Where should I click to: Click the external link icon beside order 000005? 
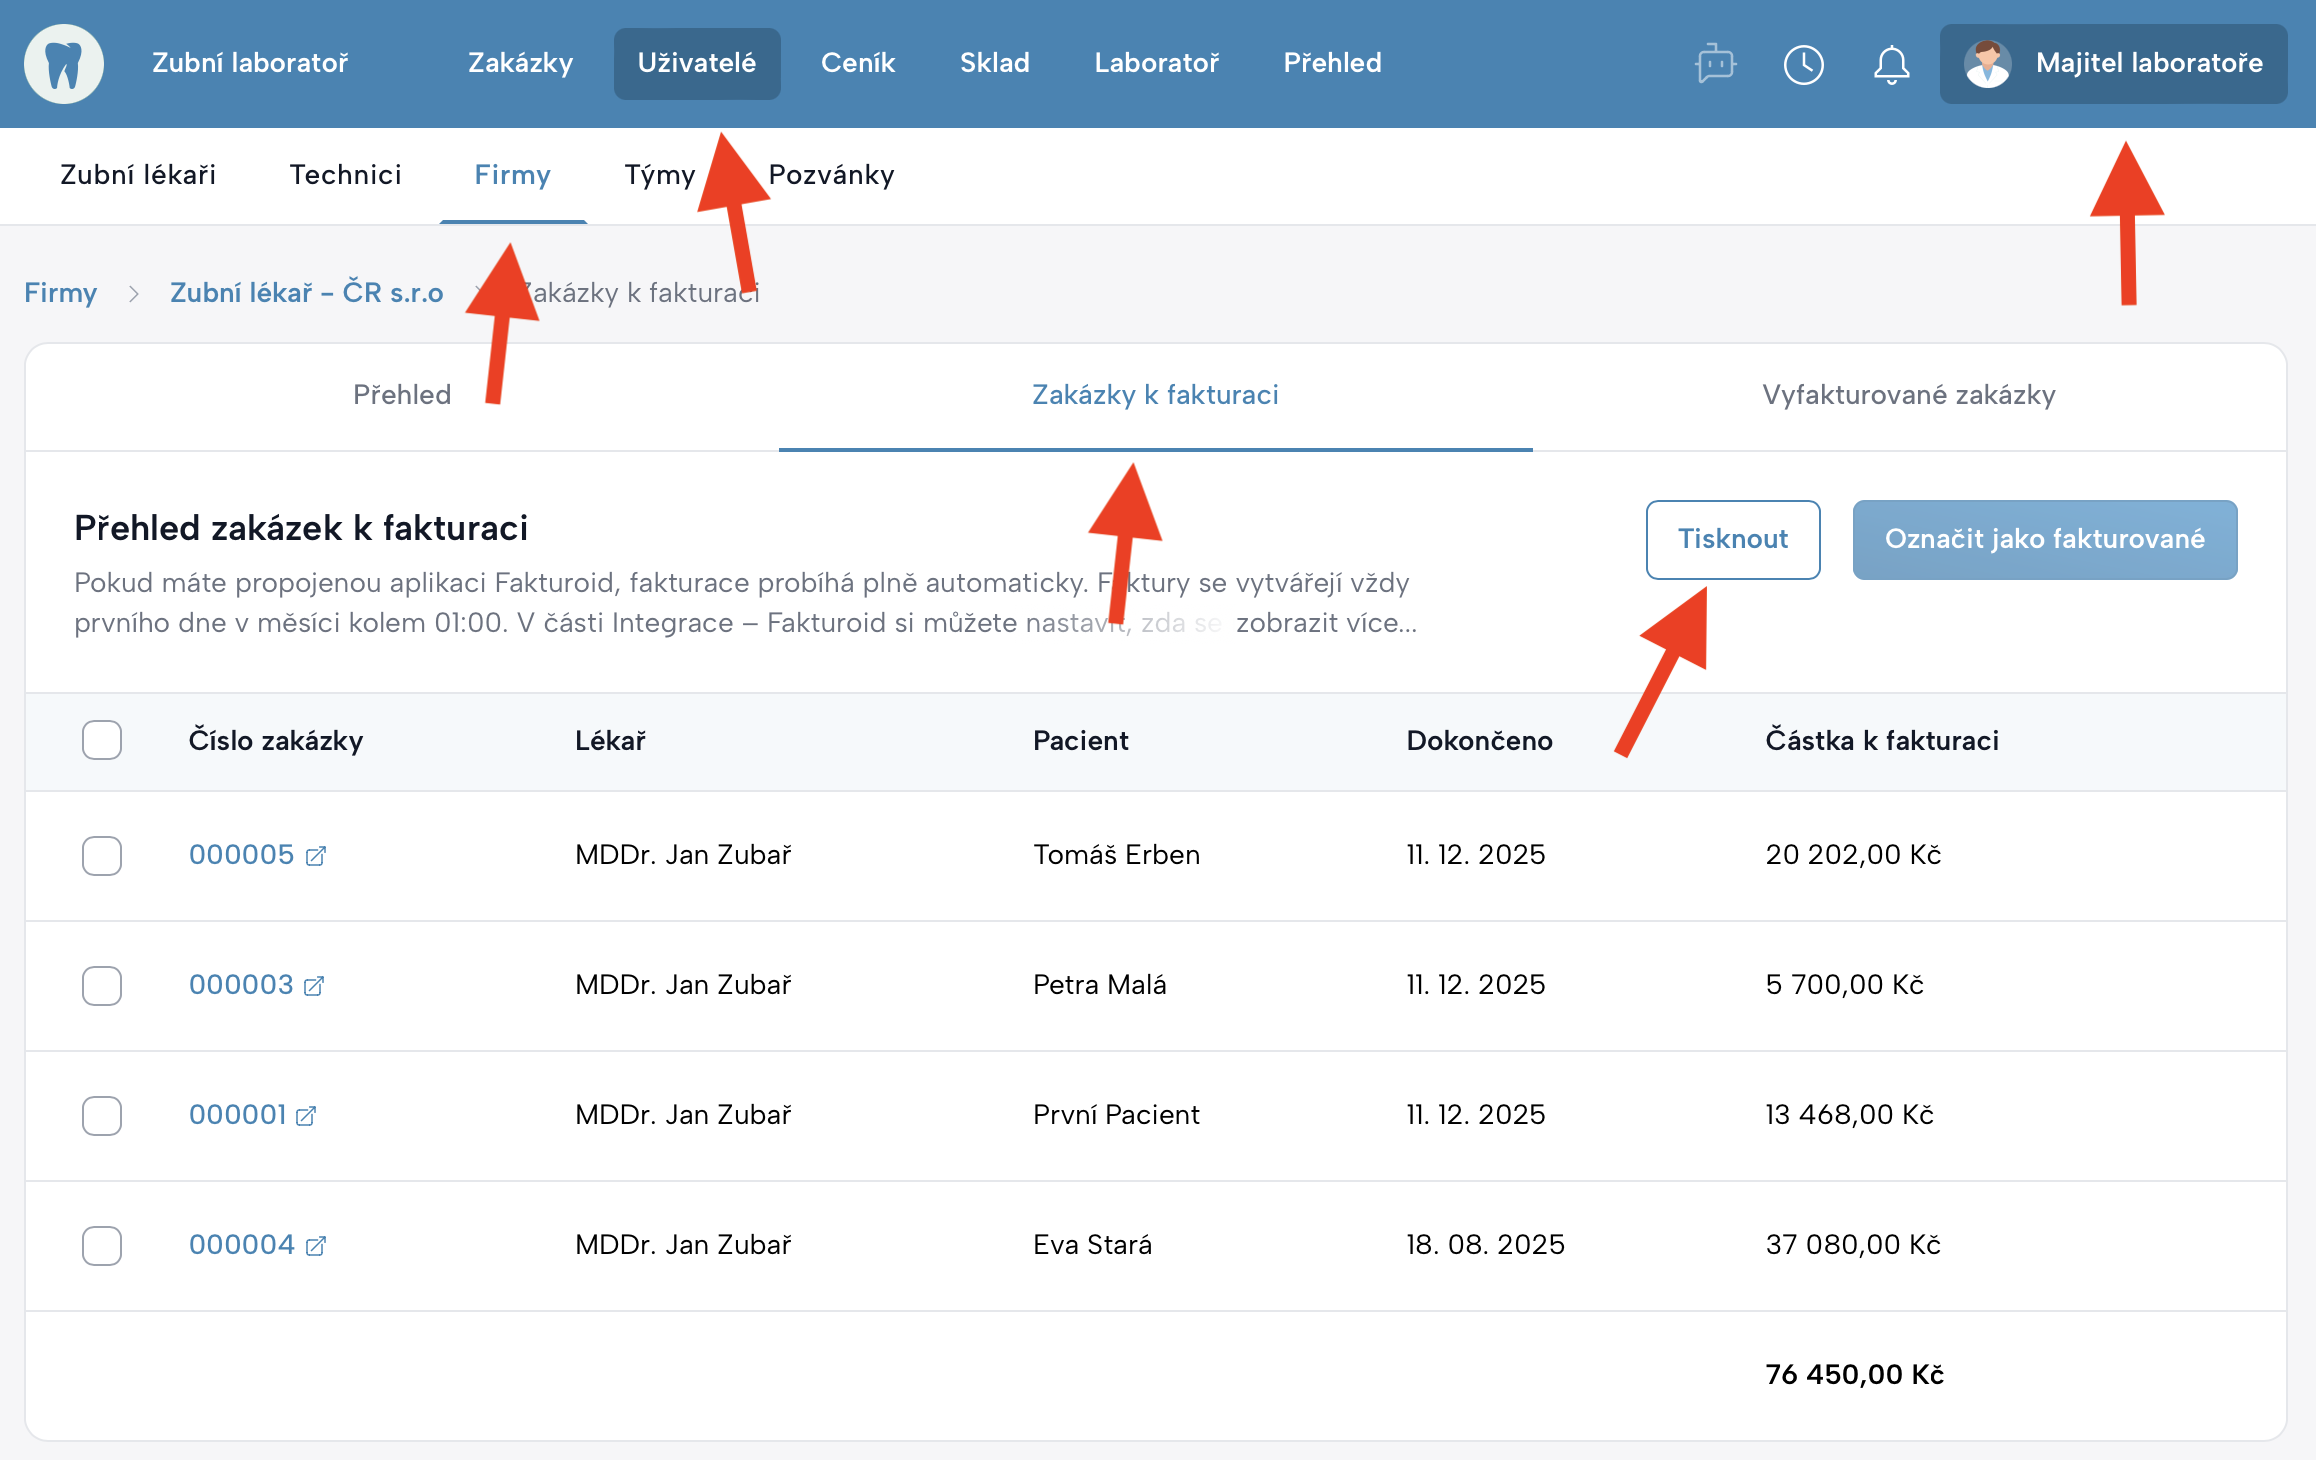[x=316, y=856]
